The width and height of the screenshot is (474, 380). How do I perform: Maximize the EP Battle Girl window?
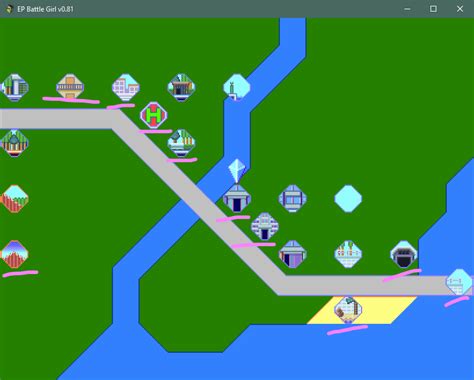tap(433, 9)
